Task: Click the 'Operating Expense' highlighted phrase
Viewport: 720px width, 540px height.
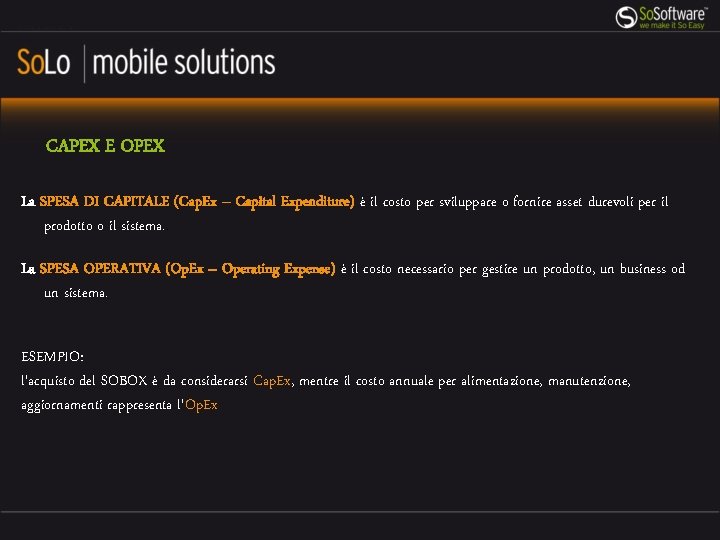Action: coord(278,269)
